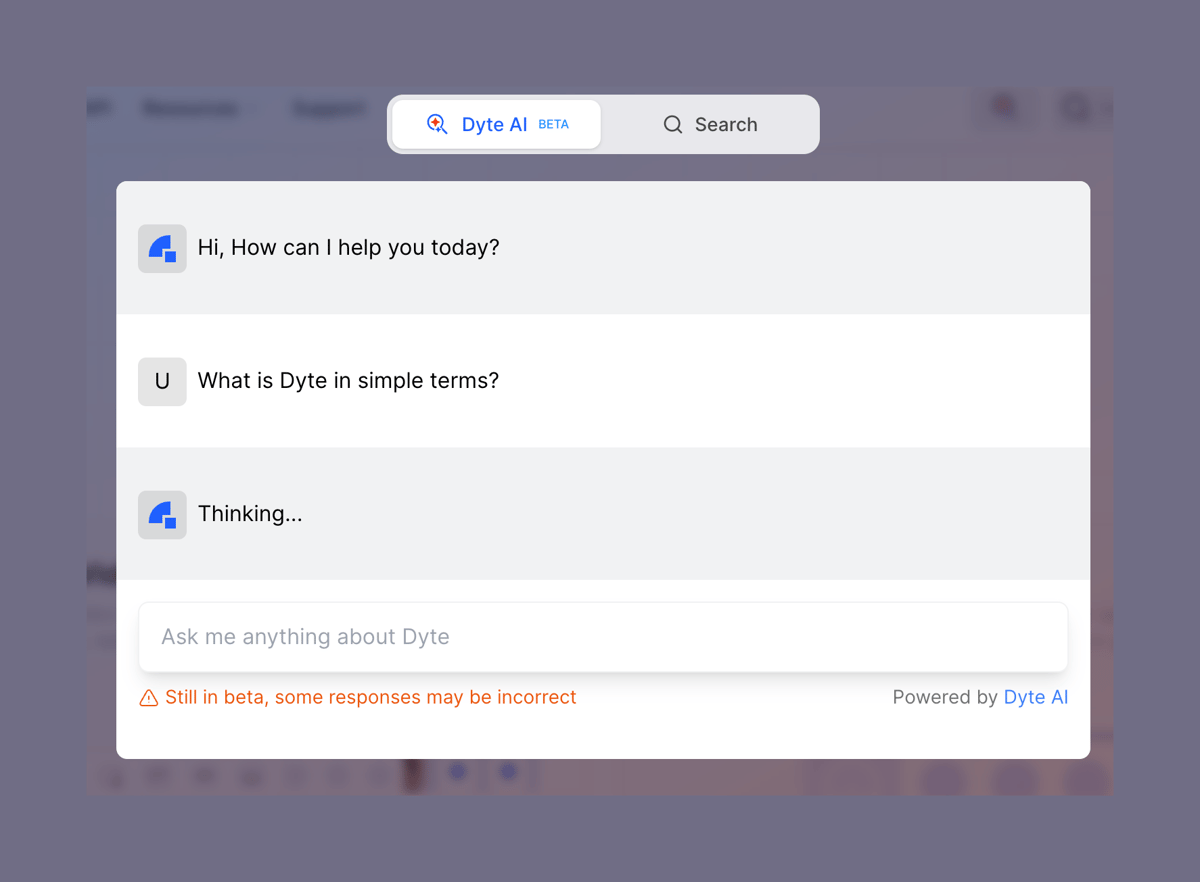Click the Dyte avatar next to 'Thinking...'
The width and height of the screenshot is (1200, 882).
tap(162, 513)
